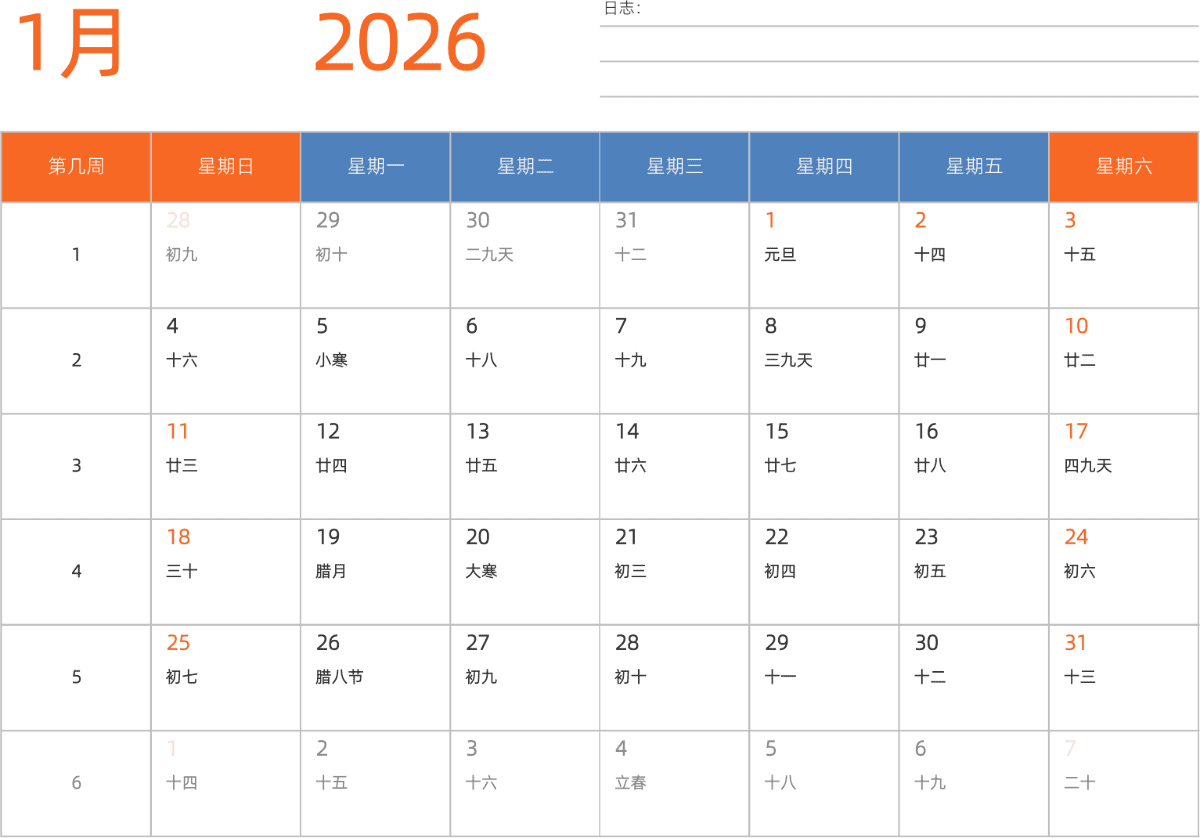This screenshot has width=1200, height=838.
Task: Click the 日志 notes label
Action: pos(622,9)
